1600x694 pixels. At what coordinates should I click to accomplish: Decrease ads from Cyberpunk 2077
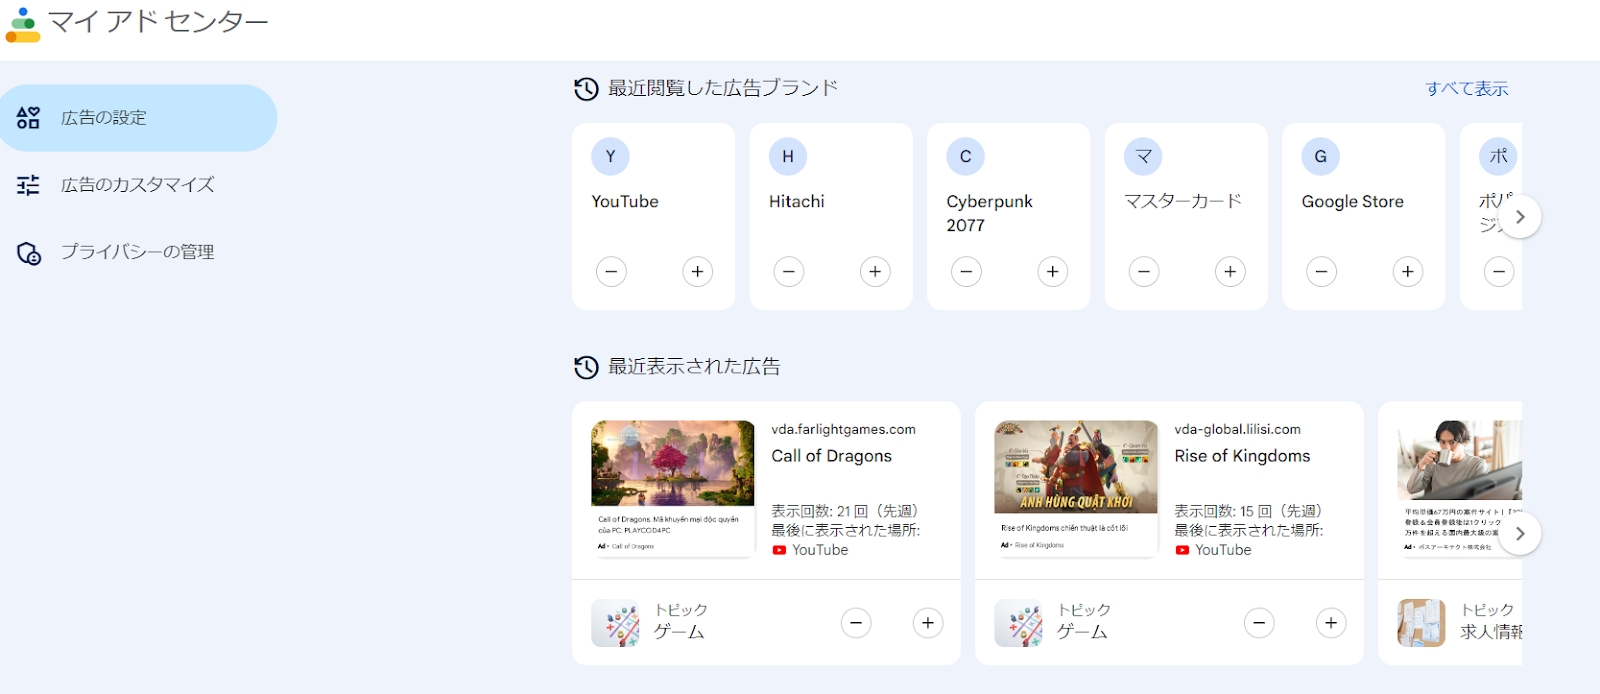(x=966, y=271)
